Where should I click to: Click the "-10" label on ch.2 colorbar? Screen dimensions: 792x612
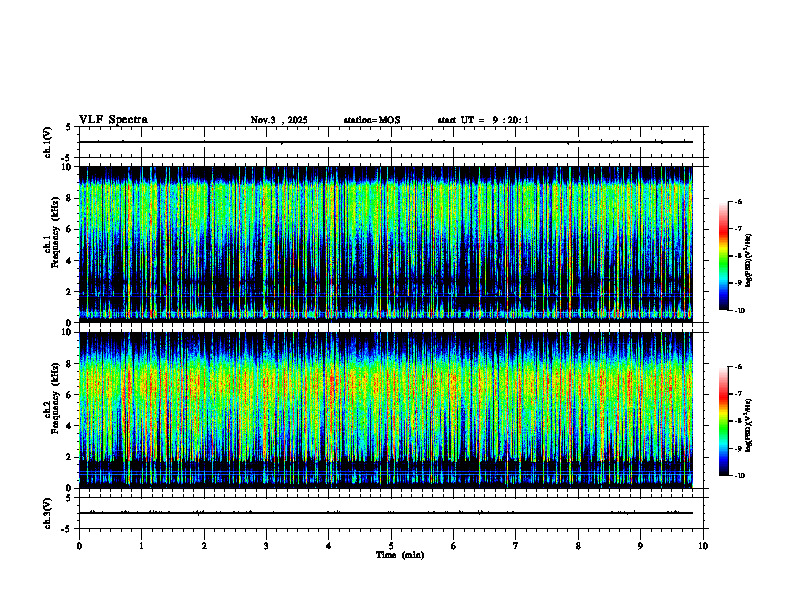point(739,476)
